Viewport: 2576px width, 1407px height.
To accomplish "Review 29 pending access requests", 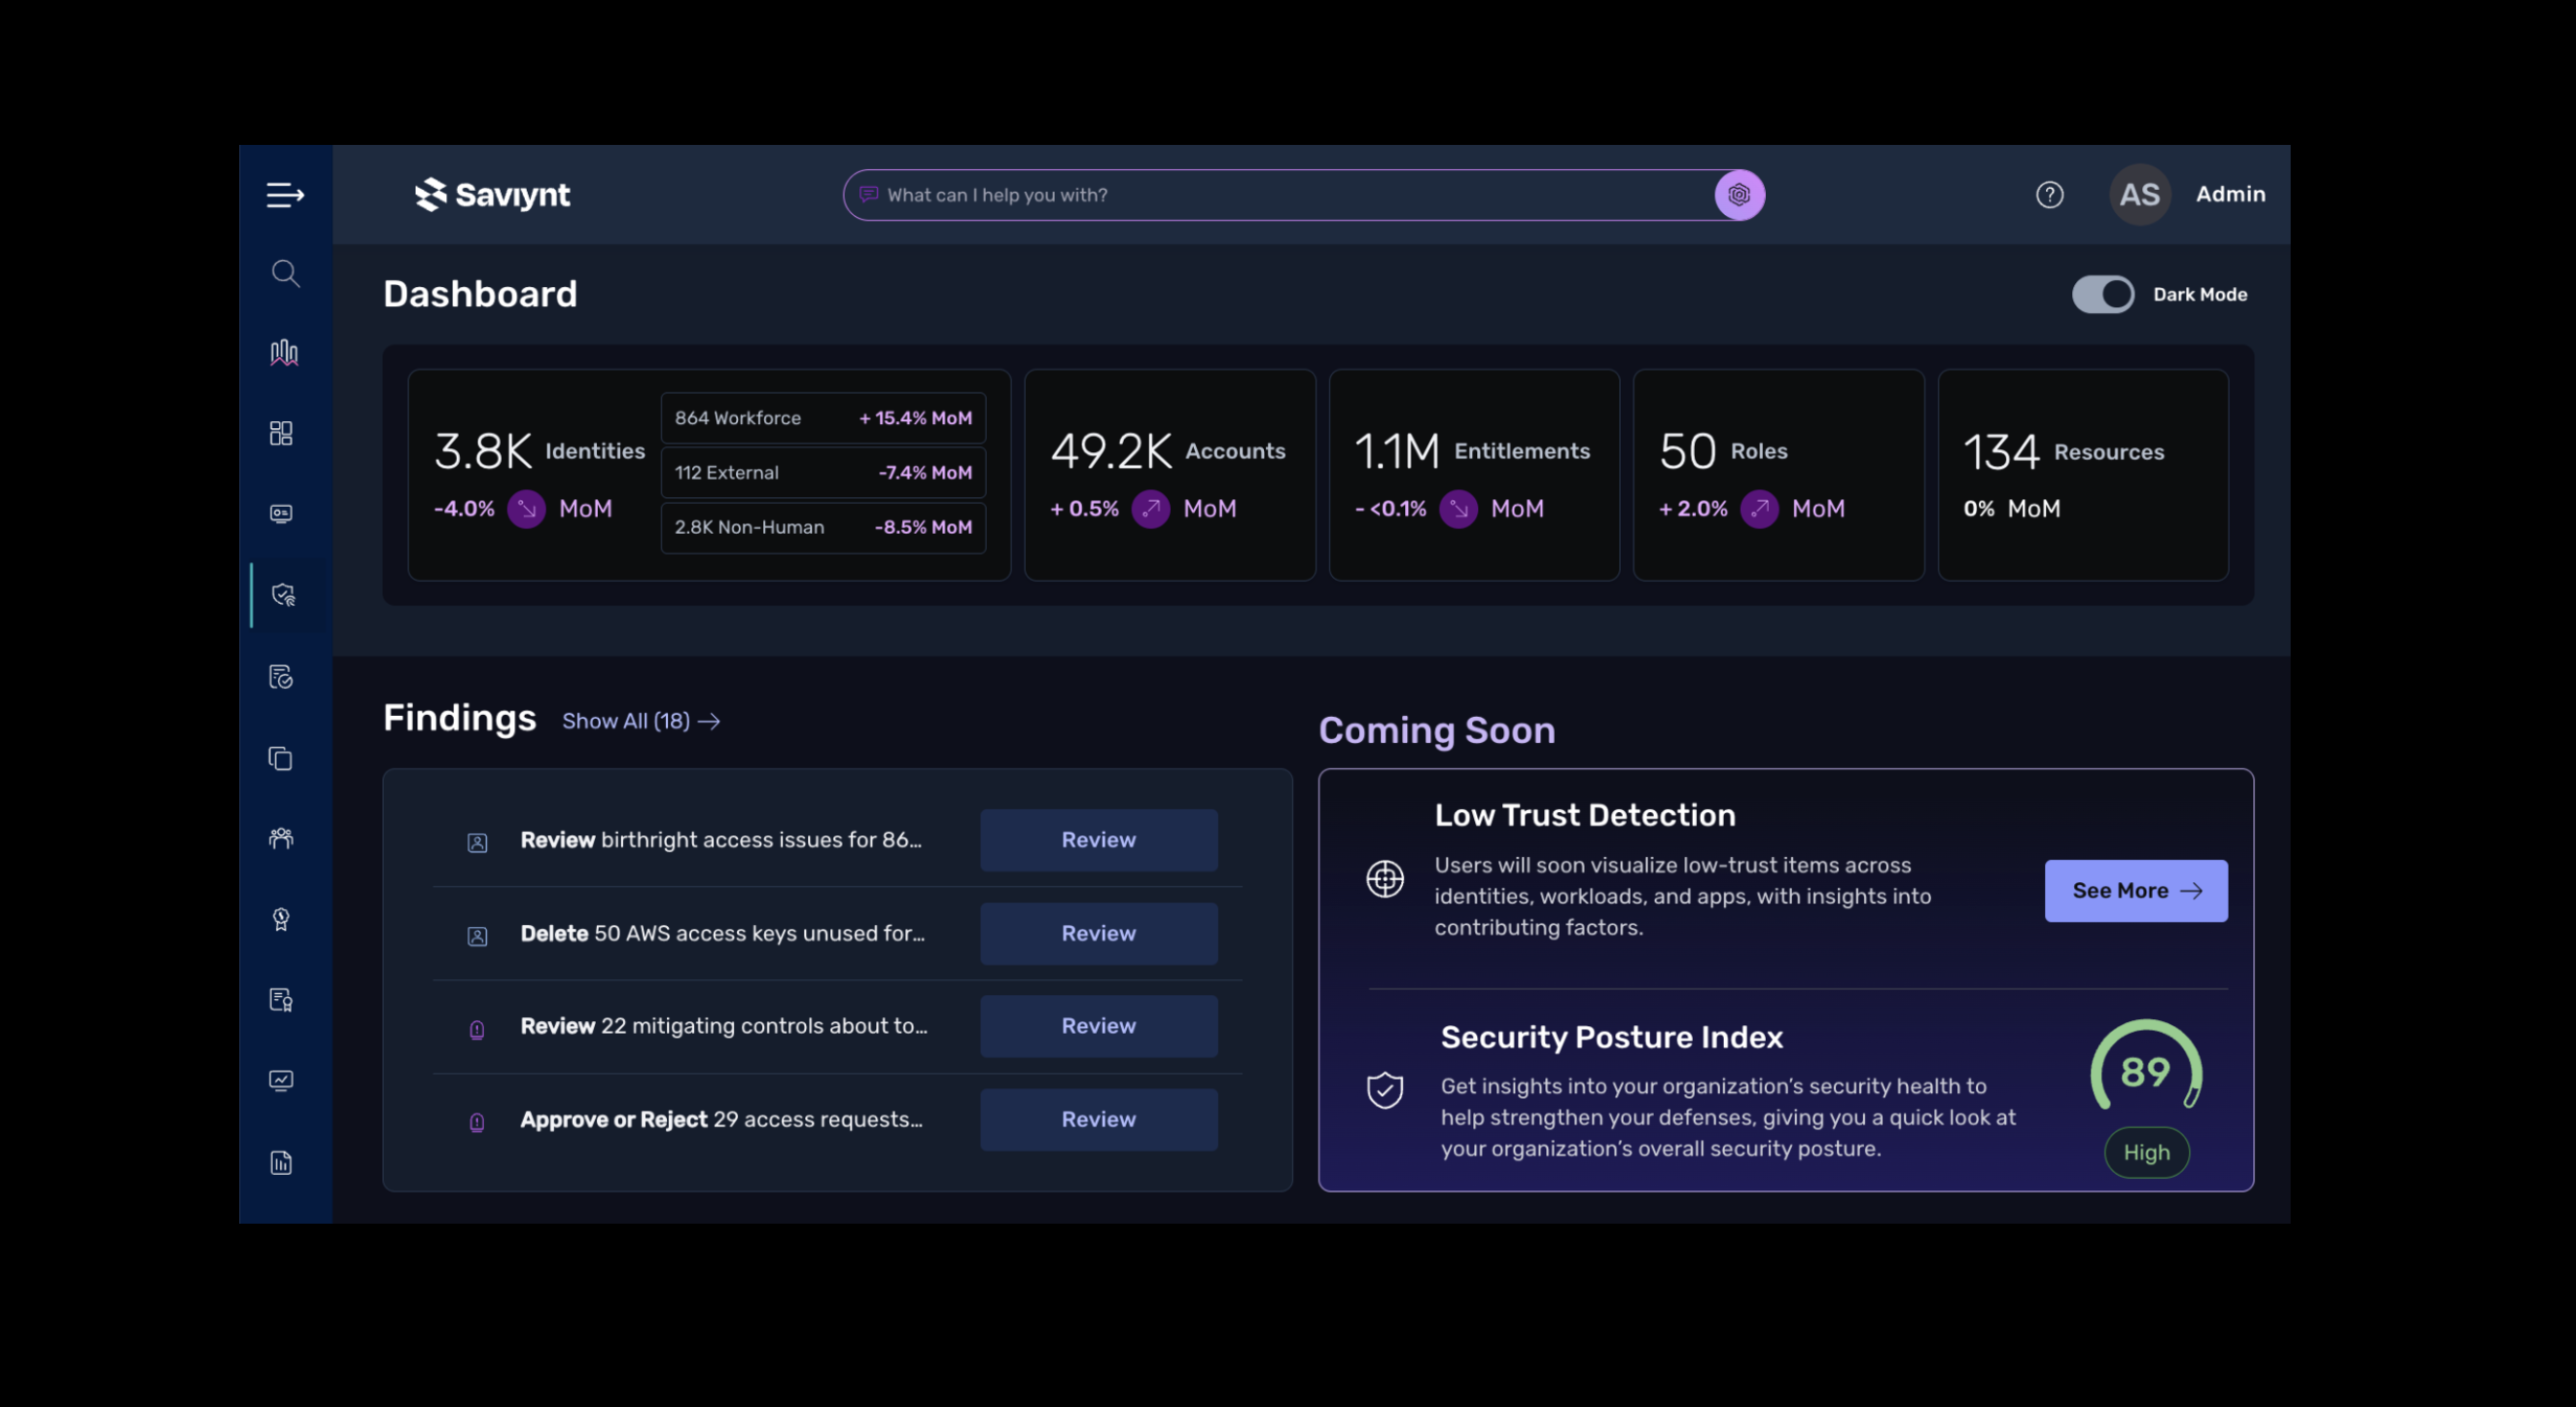I will coord(1098,1118).
